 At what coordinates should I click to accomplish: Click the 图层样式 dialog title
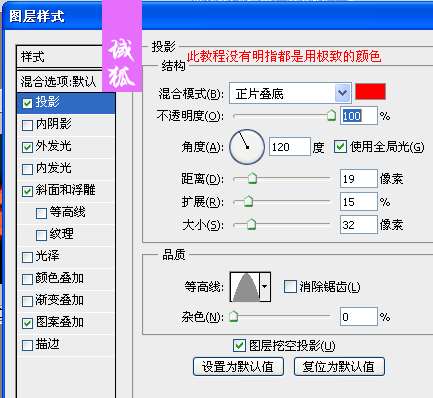(x=37, y=16)
